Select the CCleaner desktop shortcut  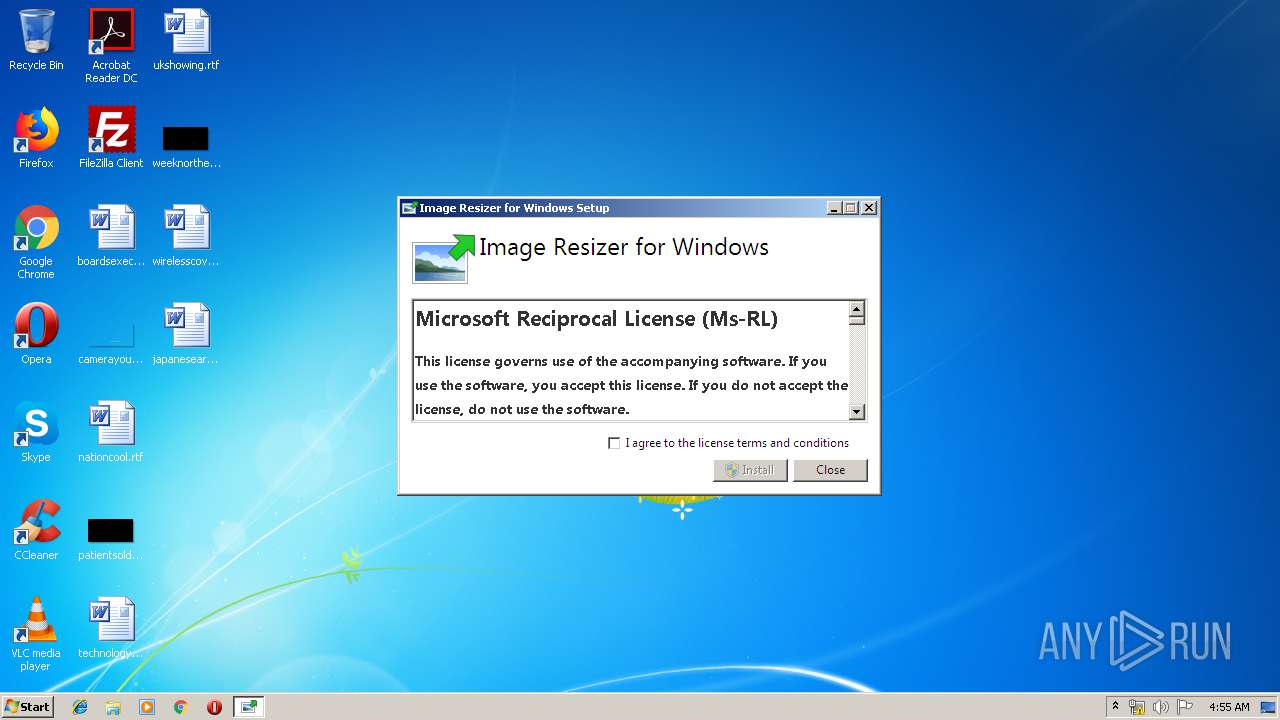pos(36,530)
